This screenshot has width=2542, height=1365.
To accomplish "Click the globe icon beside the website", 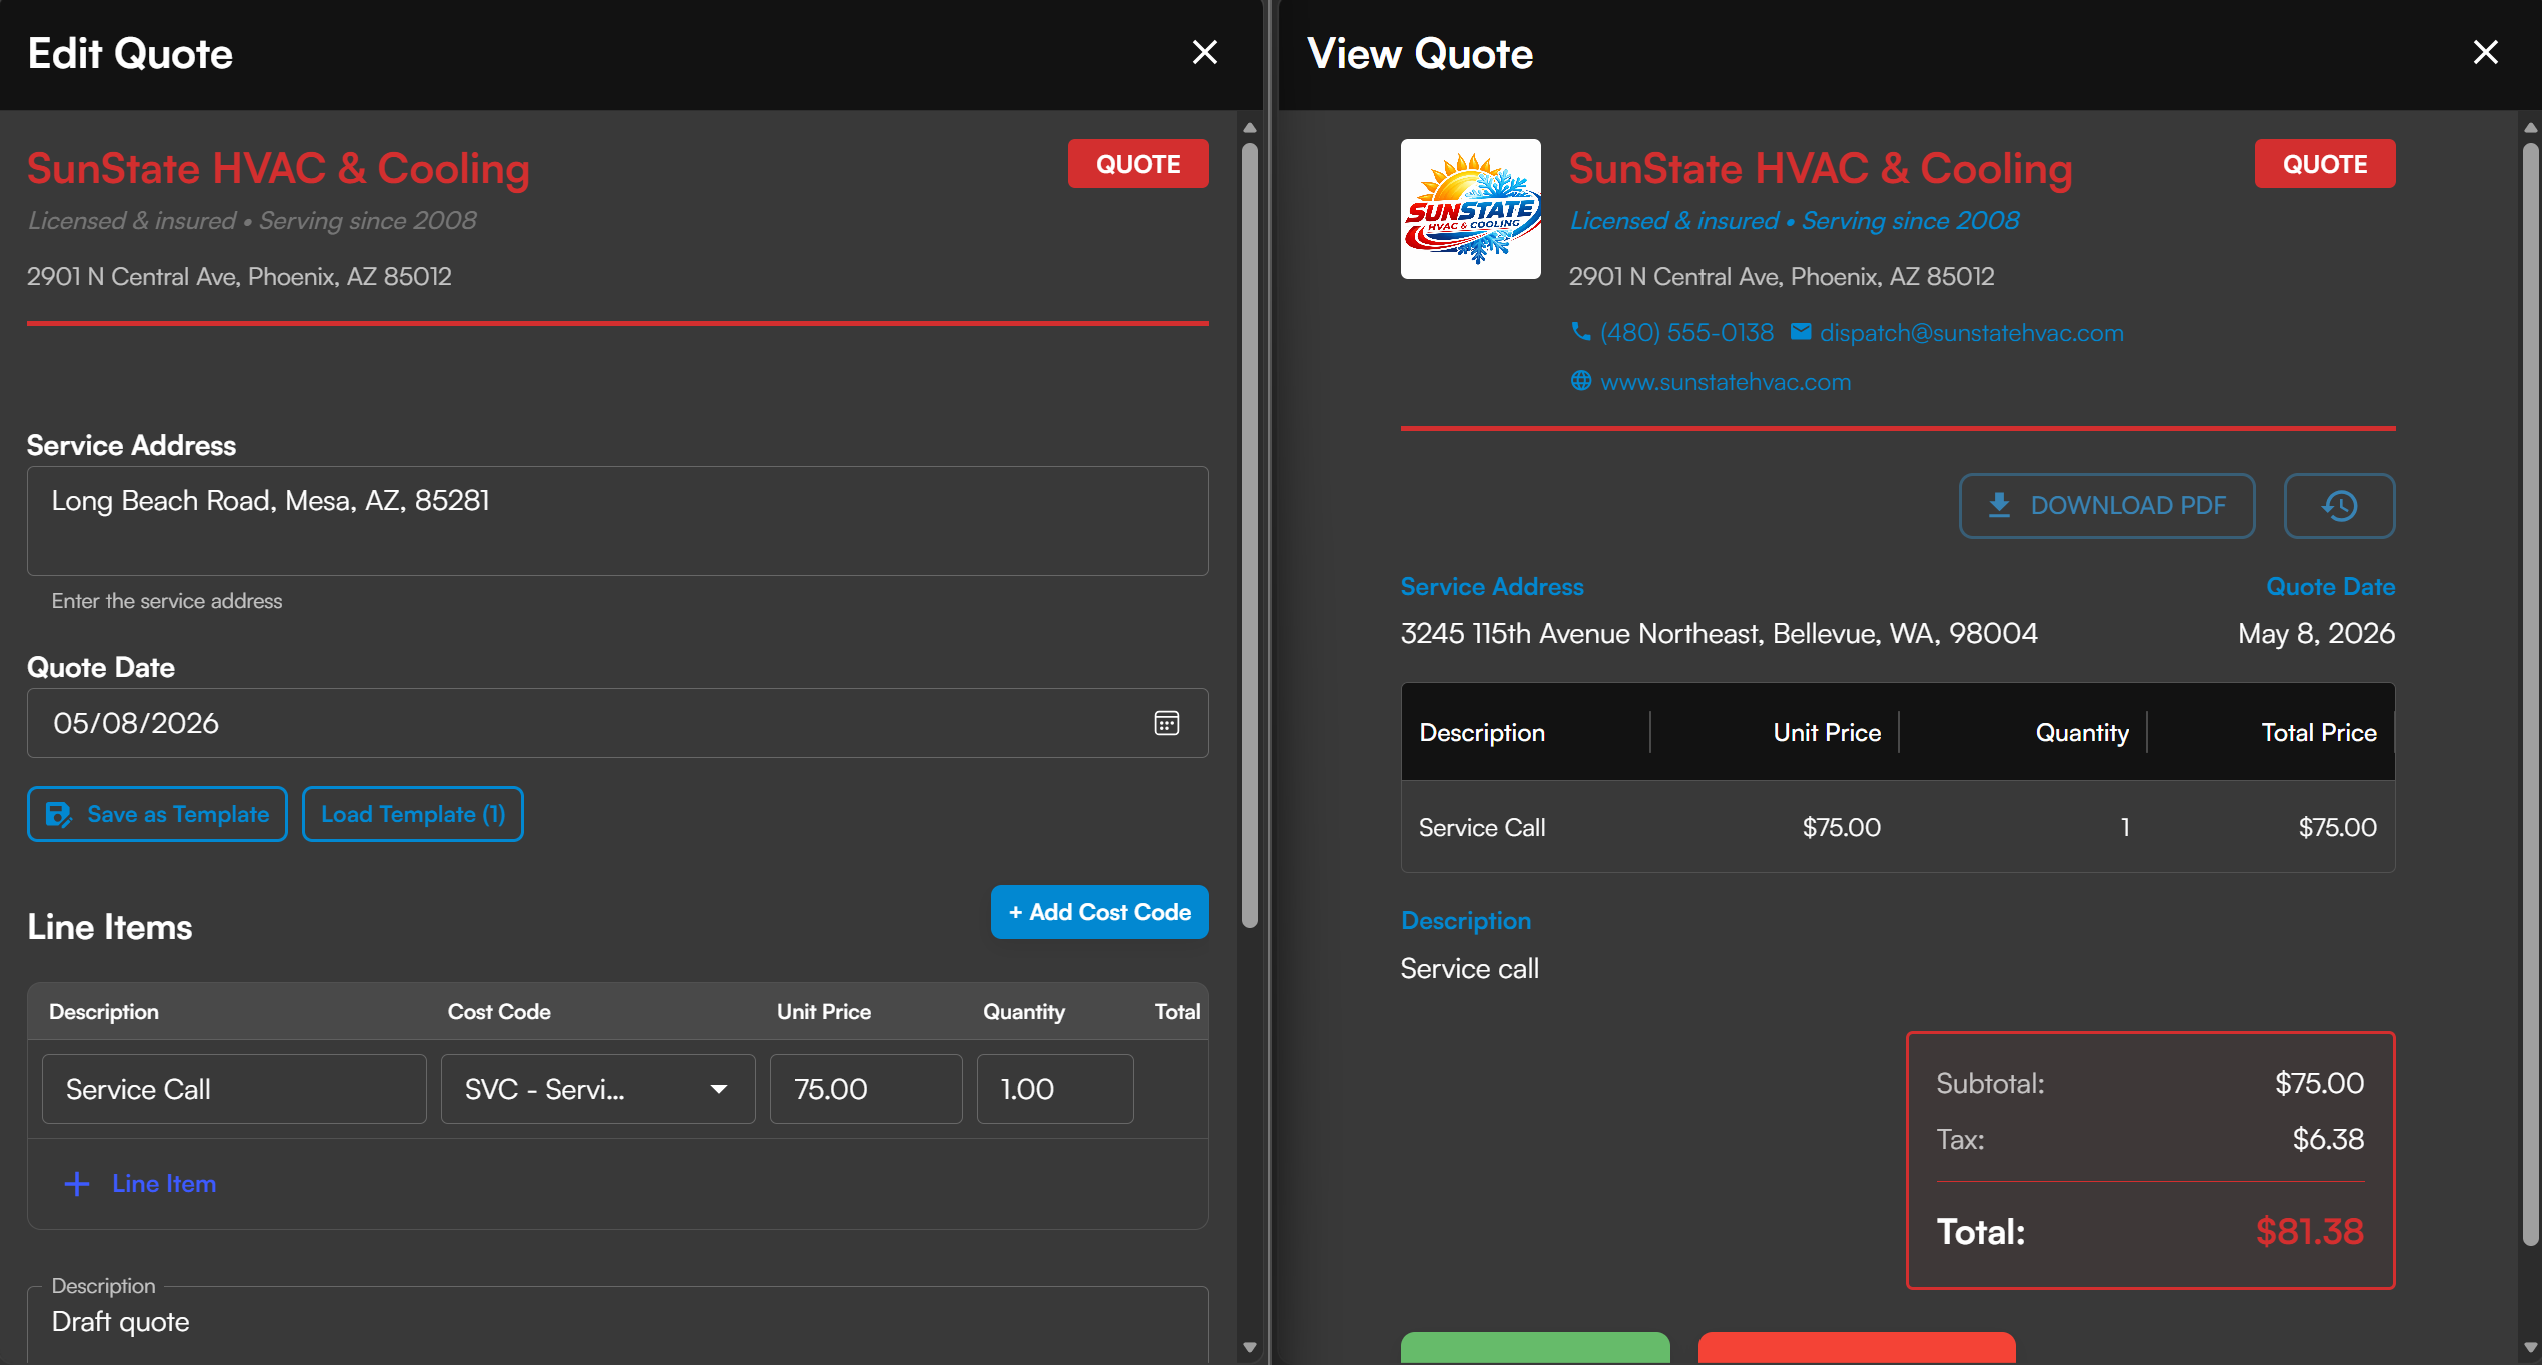I will (x=1581, y=380).
